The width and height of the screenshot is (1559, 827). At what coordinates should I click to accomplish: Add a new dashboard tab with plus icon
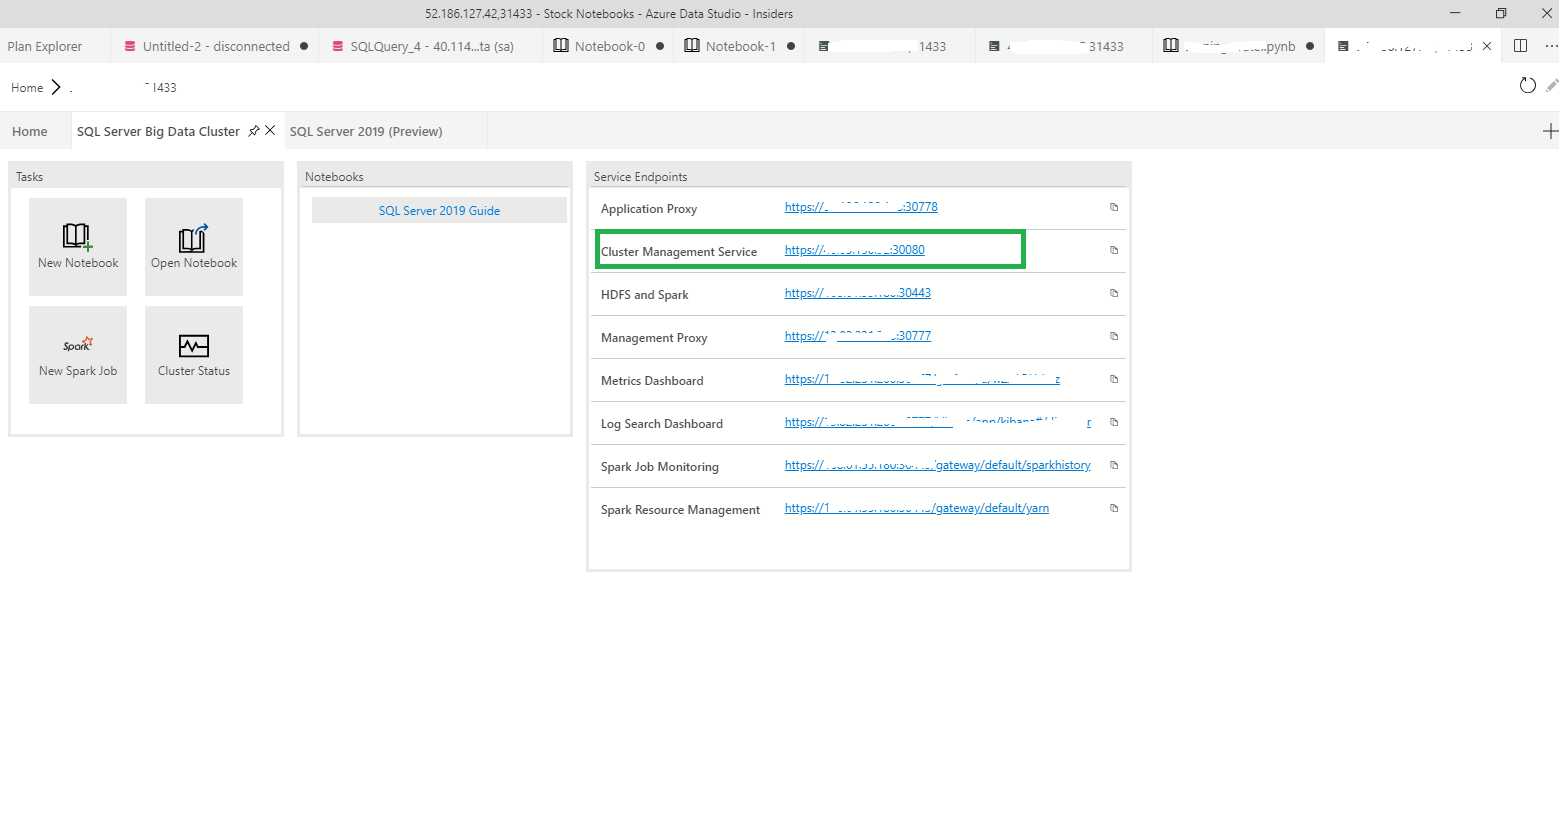click(1550, 131)
